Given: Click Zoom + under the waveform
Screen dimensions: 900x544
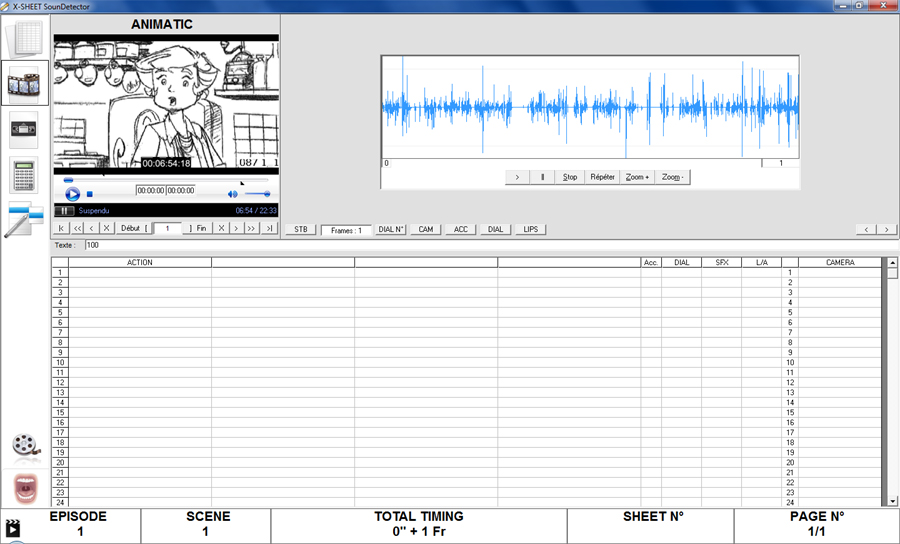Looking at the screenshot, I should click(x=637, y=177).
